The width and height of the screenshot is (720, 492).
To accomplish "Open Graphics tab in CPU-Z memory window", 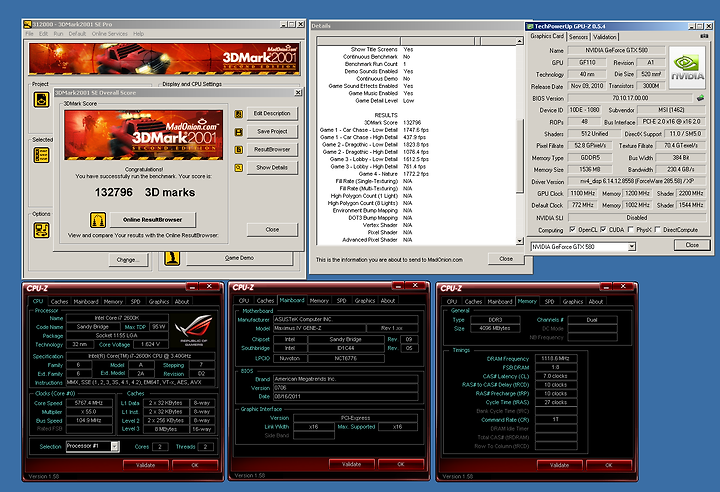I will [x=573, y=301].
